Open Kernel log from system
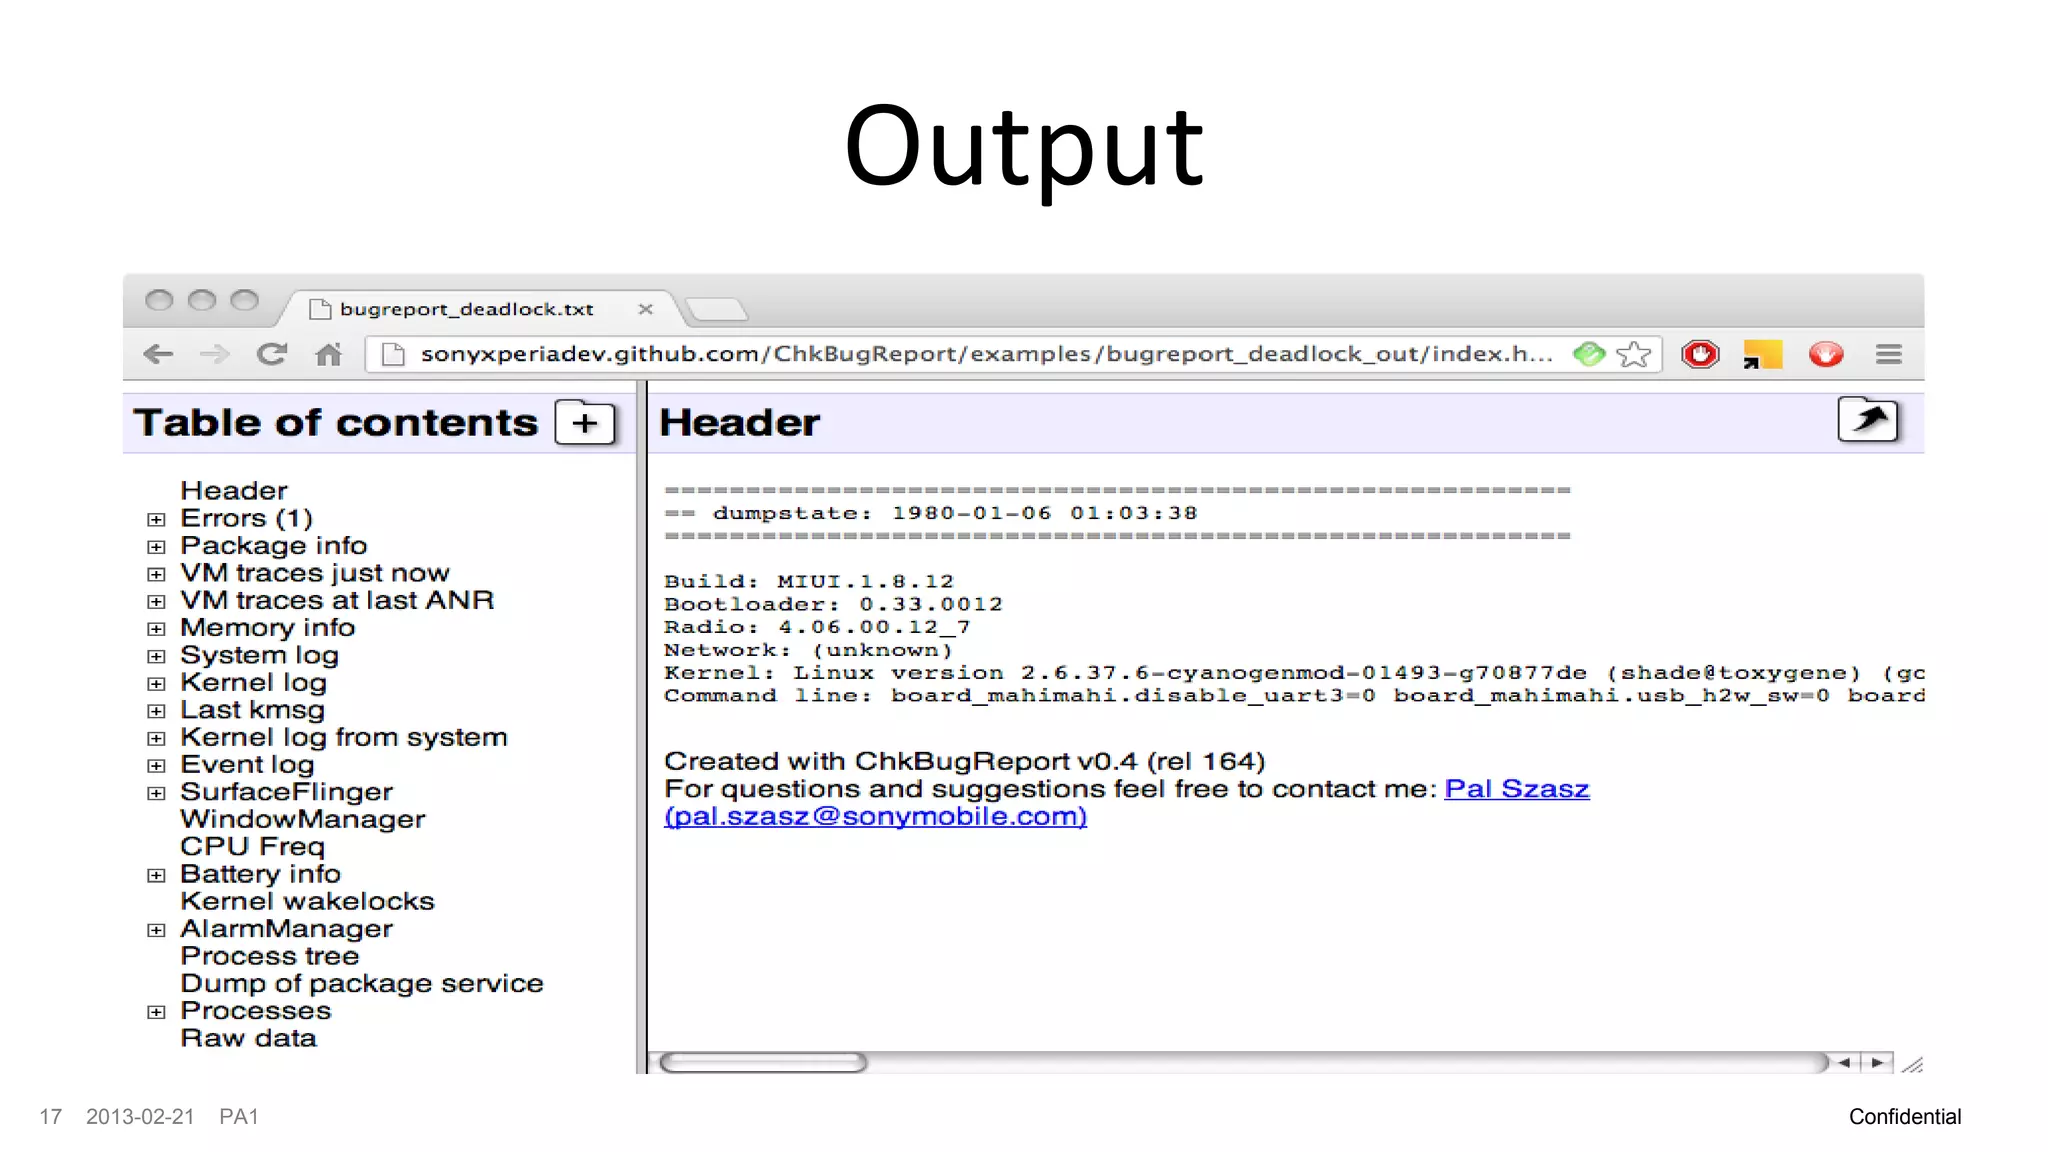This screenshot has height=1152, width=2048. (x=344, y=737)
